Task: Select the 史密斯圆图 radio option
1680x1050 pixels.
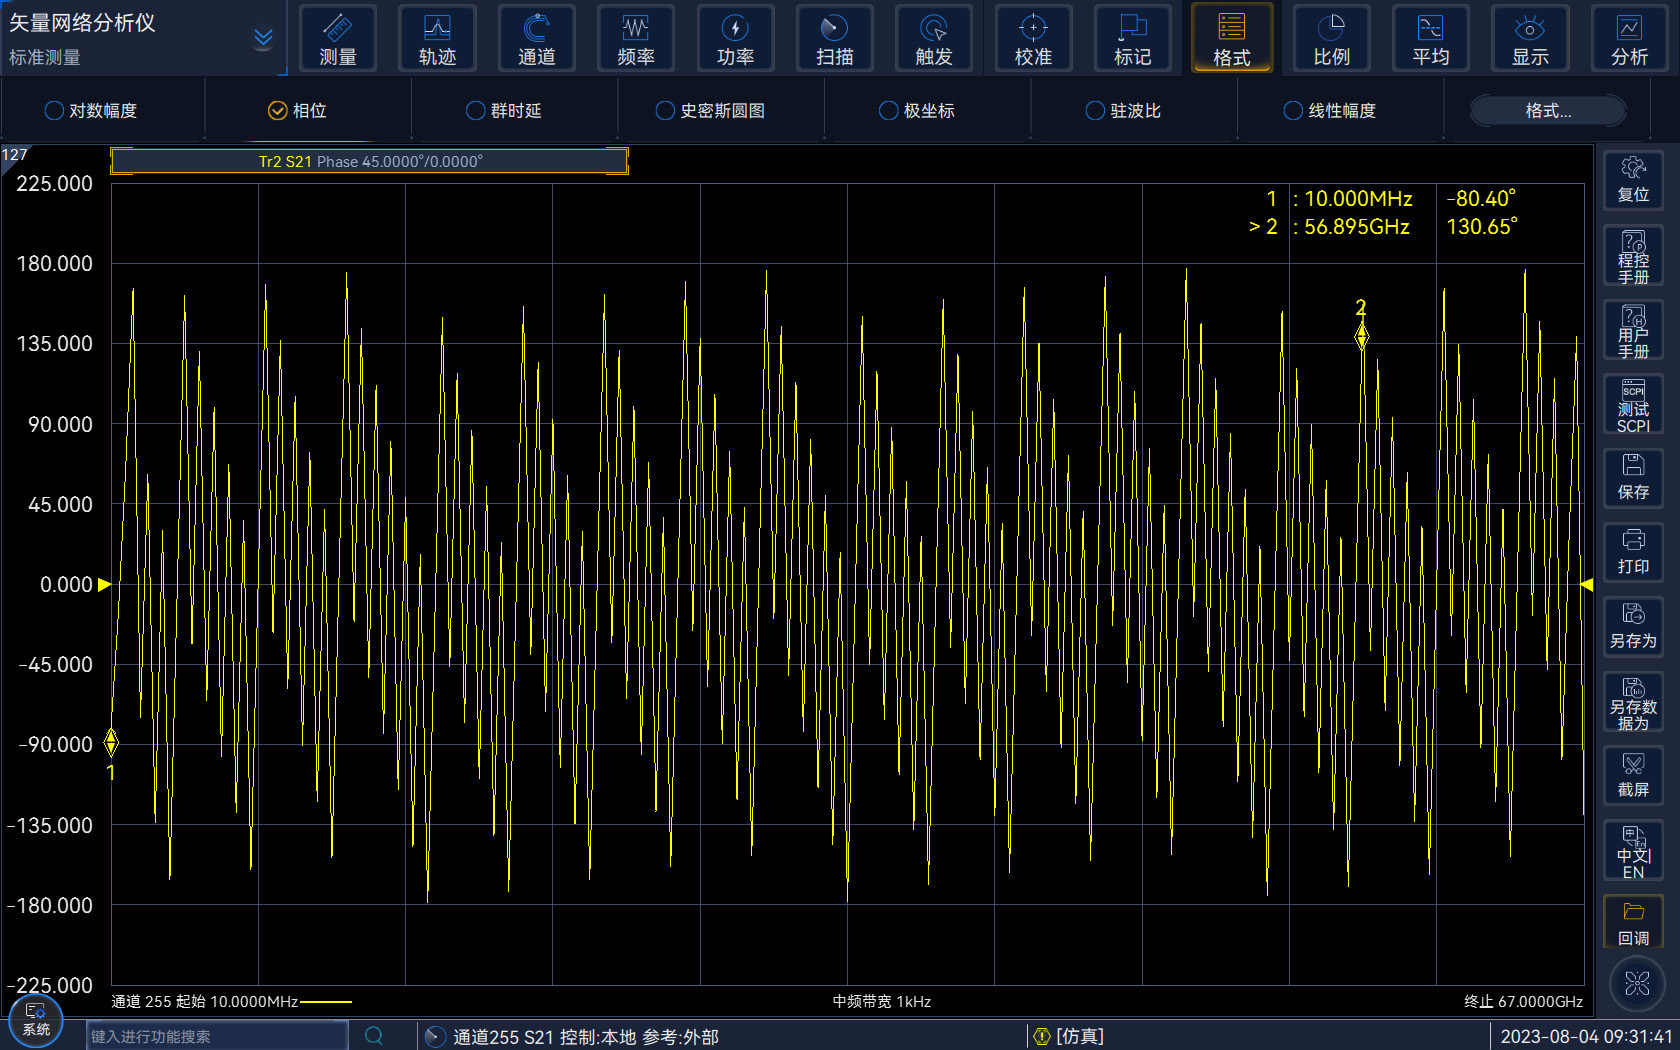Action: pos(665,111)
